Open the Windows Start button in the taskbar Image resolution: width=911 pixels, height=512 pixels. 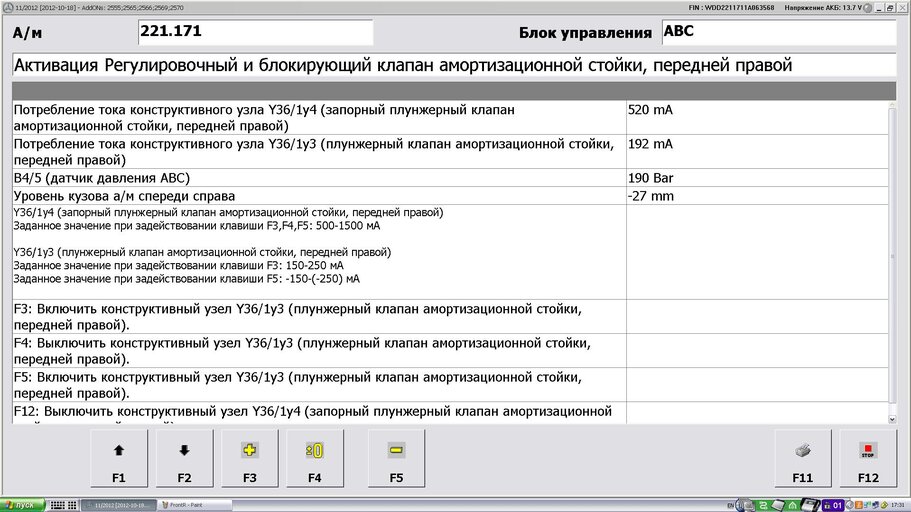point(21,505)
